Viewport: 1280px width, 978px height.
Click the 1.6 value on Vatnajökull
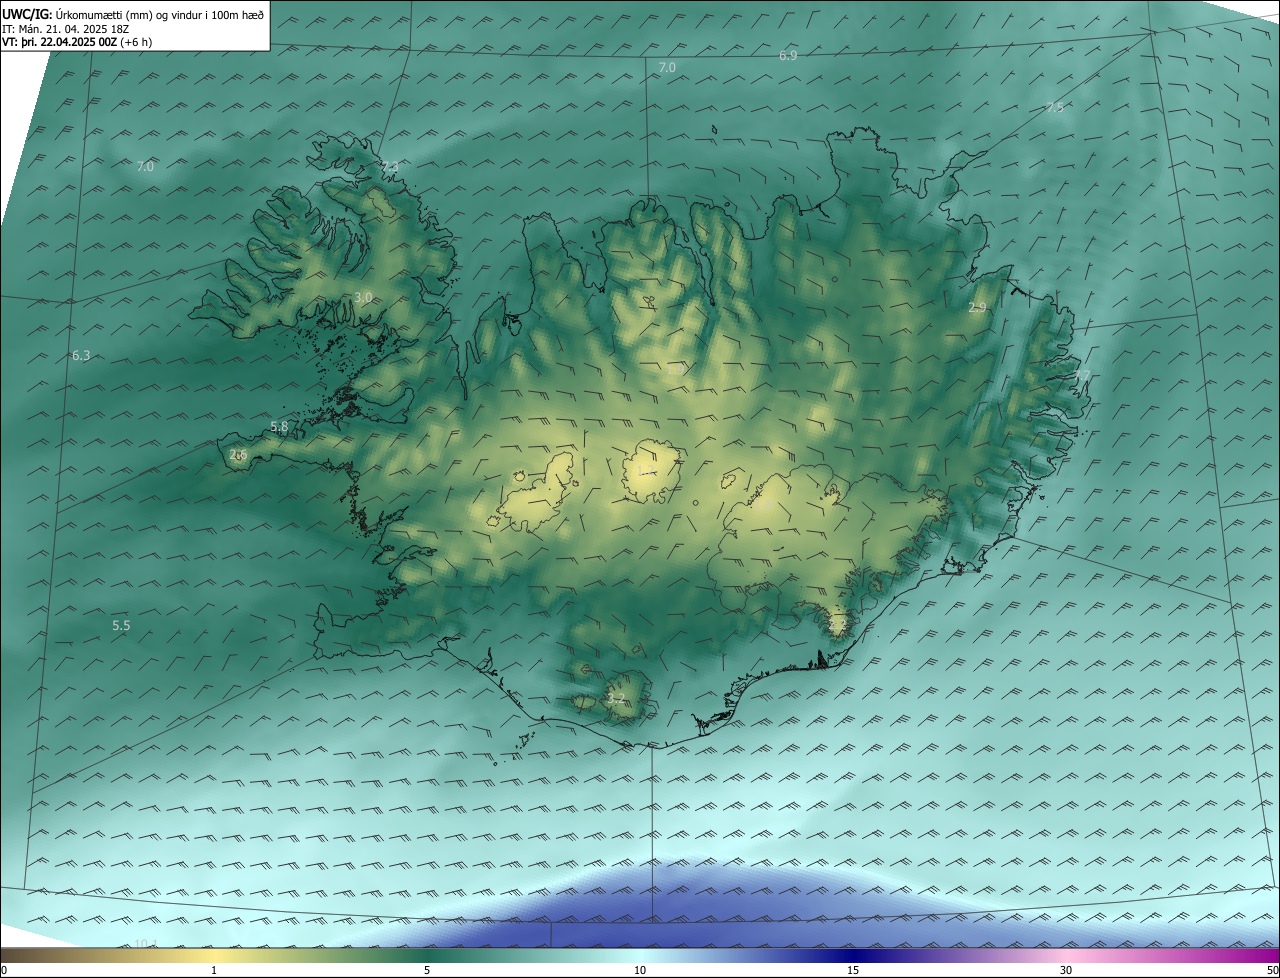pos(763,503)
